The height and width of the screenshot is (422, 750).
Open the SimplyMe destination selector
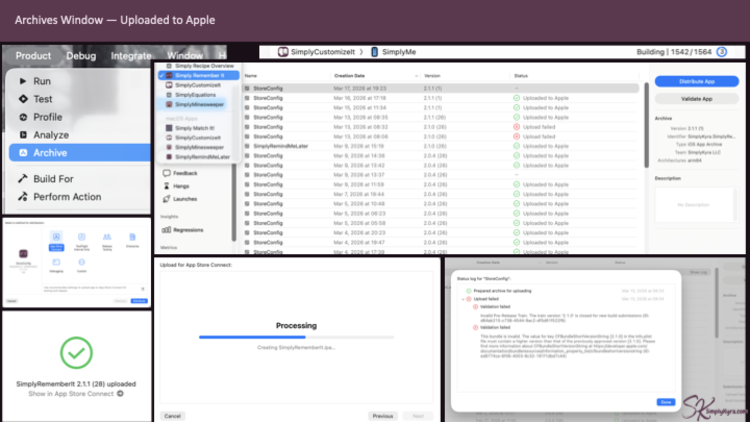click(394, 52)
